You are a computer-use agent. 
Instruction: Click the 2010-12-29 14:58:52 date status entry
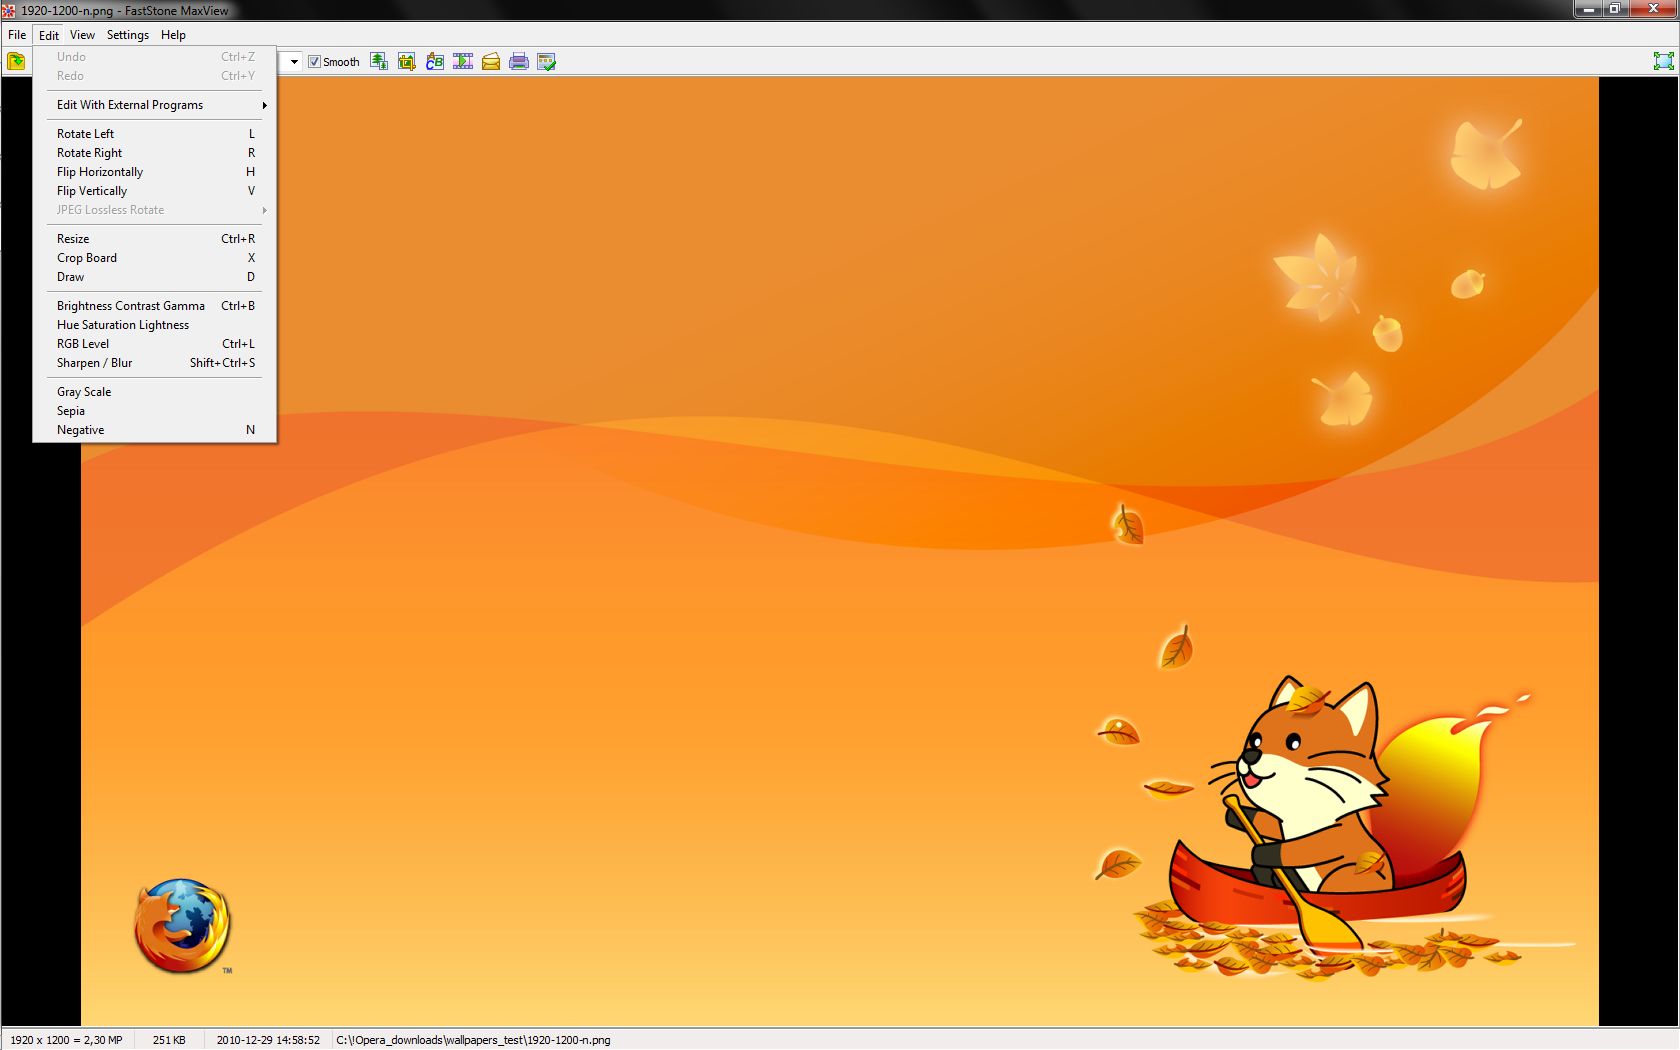coord(268,1040)
